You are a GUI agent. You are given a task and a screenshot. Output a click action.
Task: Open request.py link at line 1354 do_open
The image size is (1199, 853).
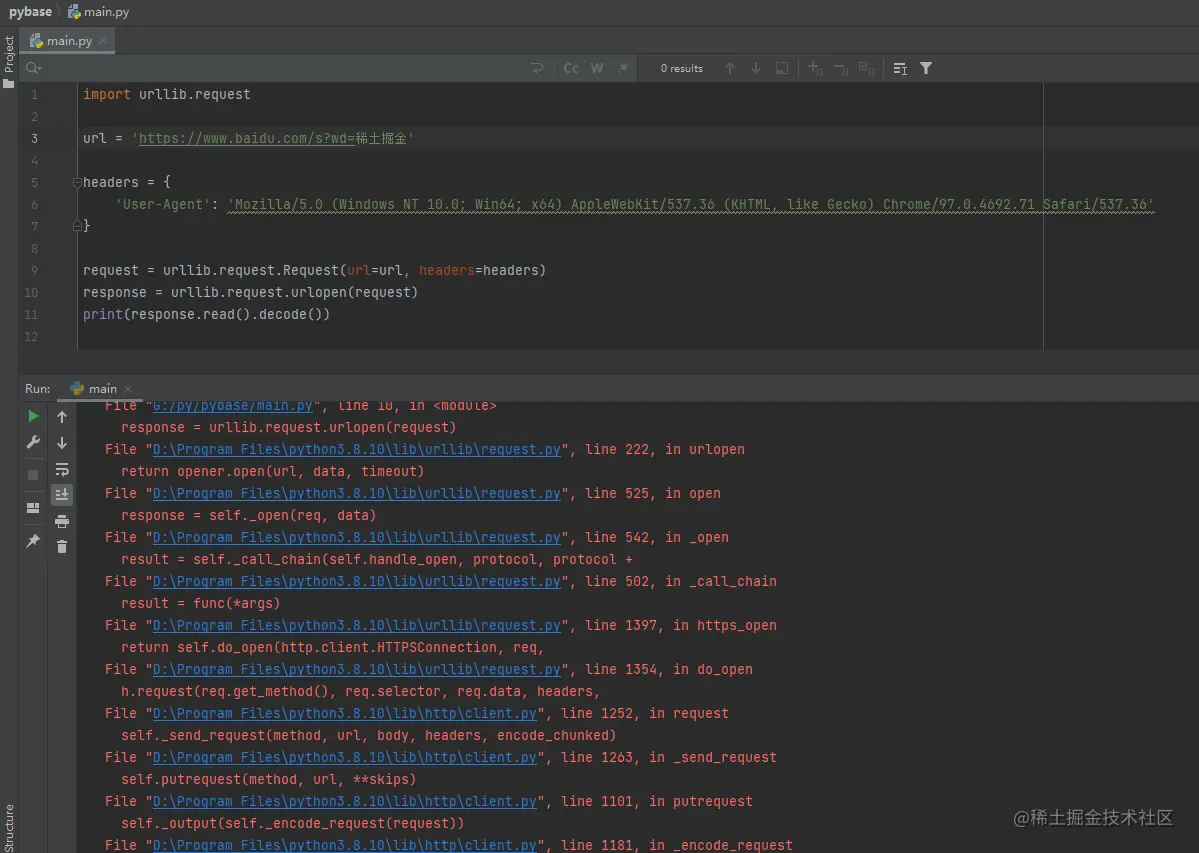click(356, 670)
